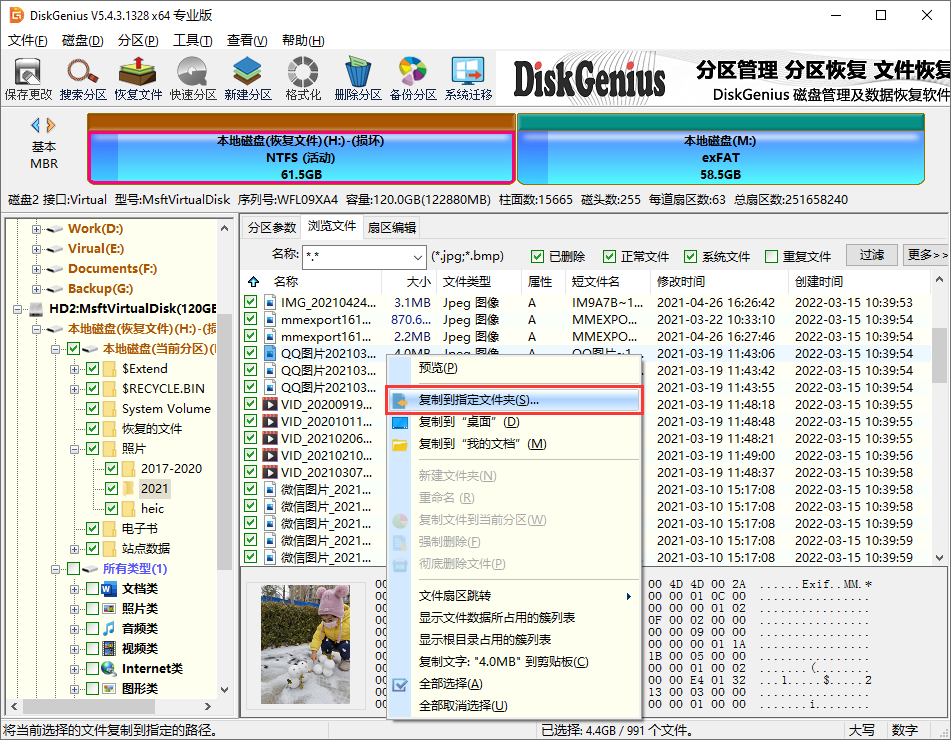Click the Internet类 globe icon
Screen dimensions: 951x740
(109, 668)
